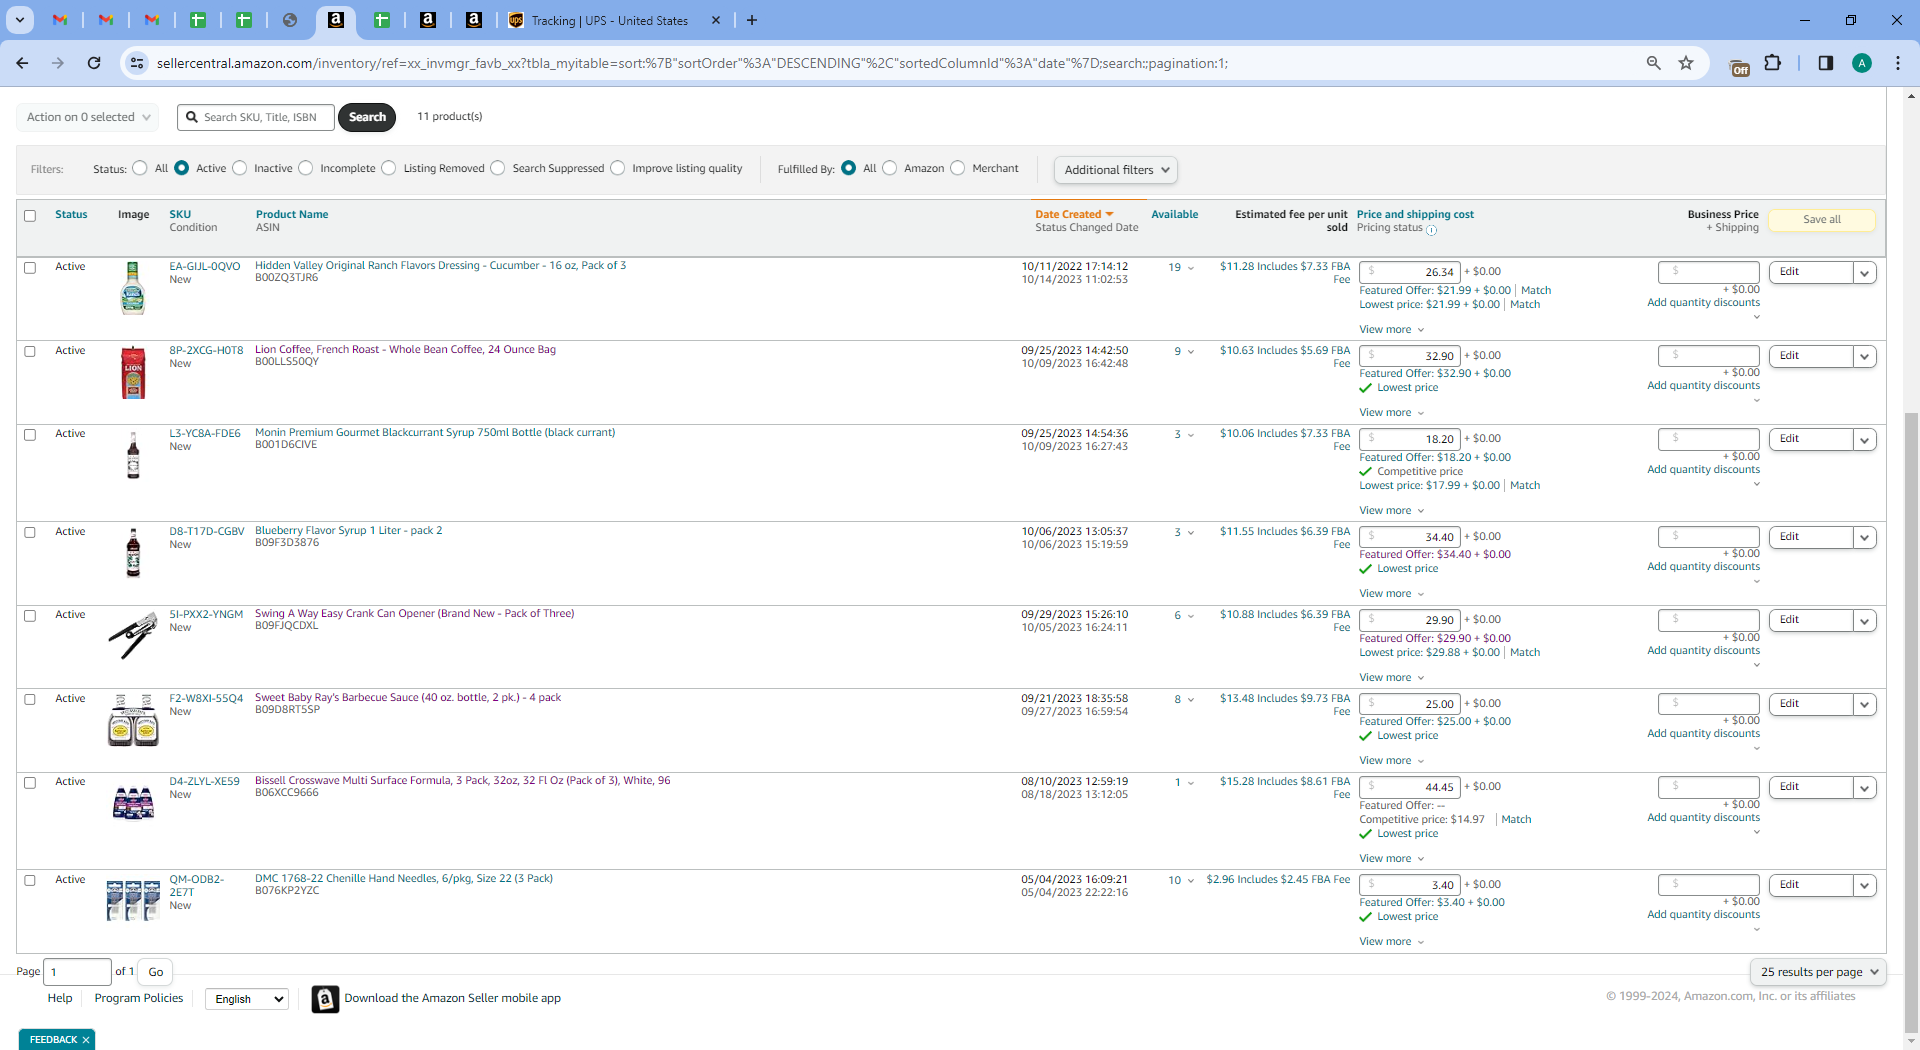Open Blueberry Flavor Syrup product link
Viewport: 1920px width, 1050px height.
pyautogui.click(x=348, y=531)
